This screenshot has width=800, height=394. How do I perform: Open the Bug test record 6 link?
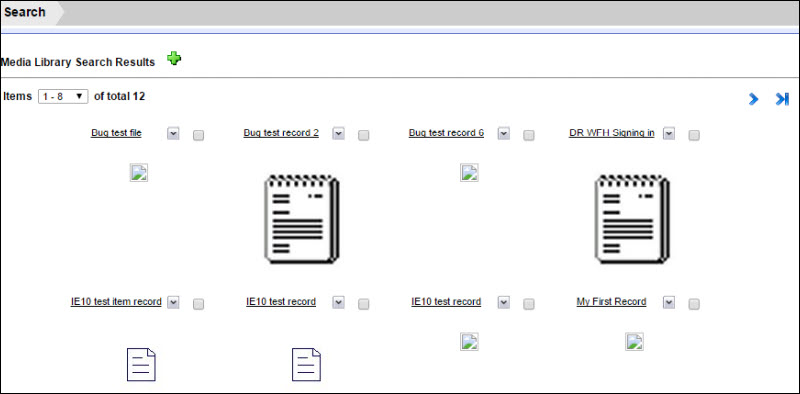446,133
